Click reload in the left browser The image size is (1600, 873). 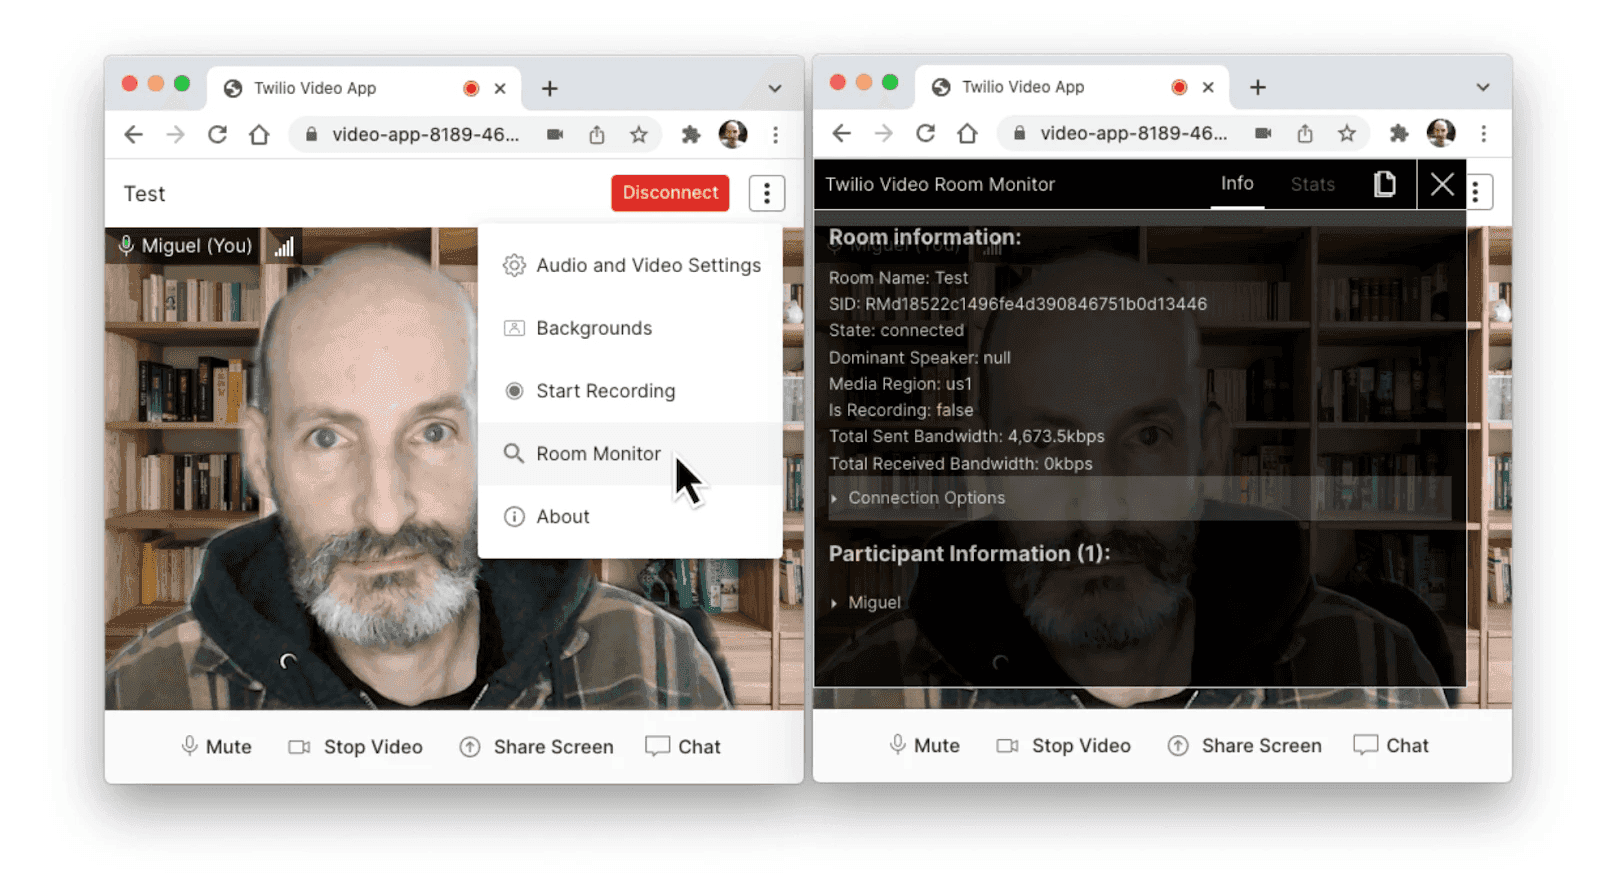coord(217,135)
